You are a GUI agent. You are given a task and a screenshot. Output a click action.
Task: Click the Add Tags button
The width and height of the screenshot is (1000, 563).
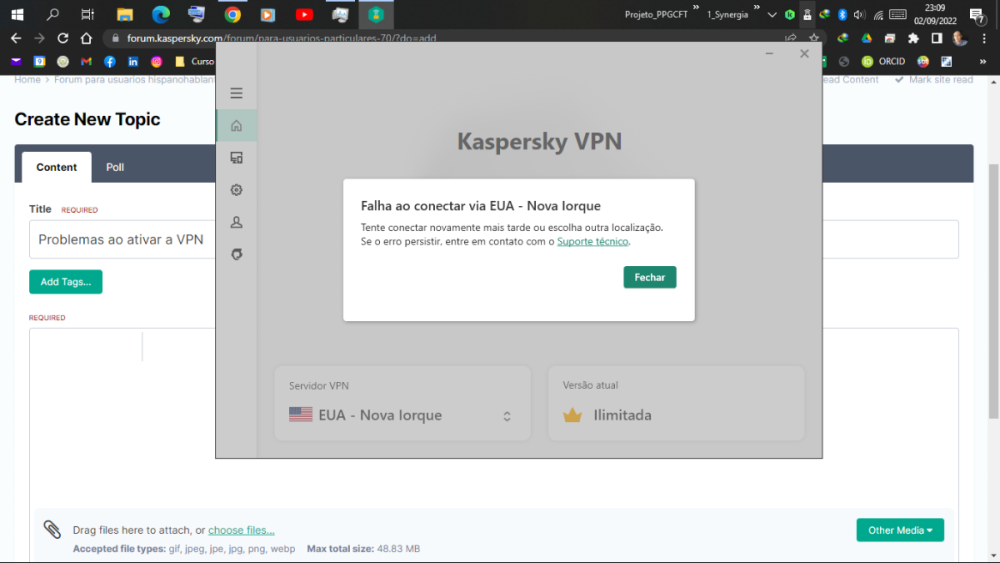point(66,282)
